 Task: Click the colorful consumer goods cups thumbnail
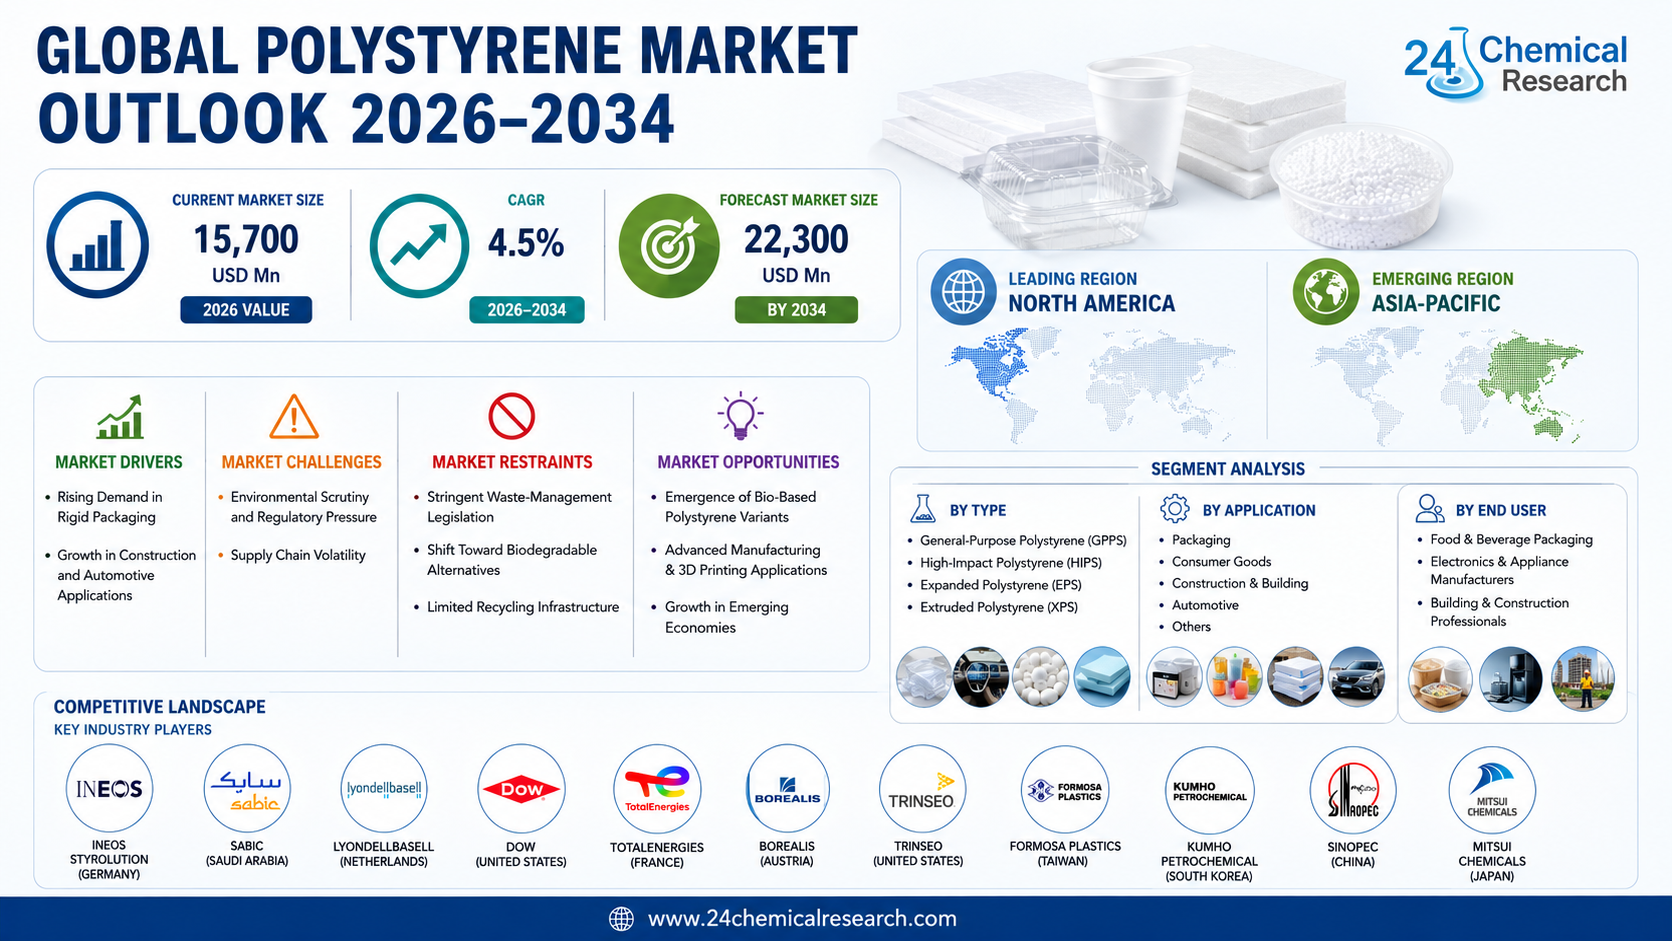tap(1234, 677)
